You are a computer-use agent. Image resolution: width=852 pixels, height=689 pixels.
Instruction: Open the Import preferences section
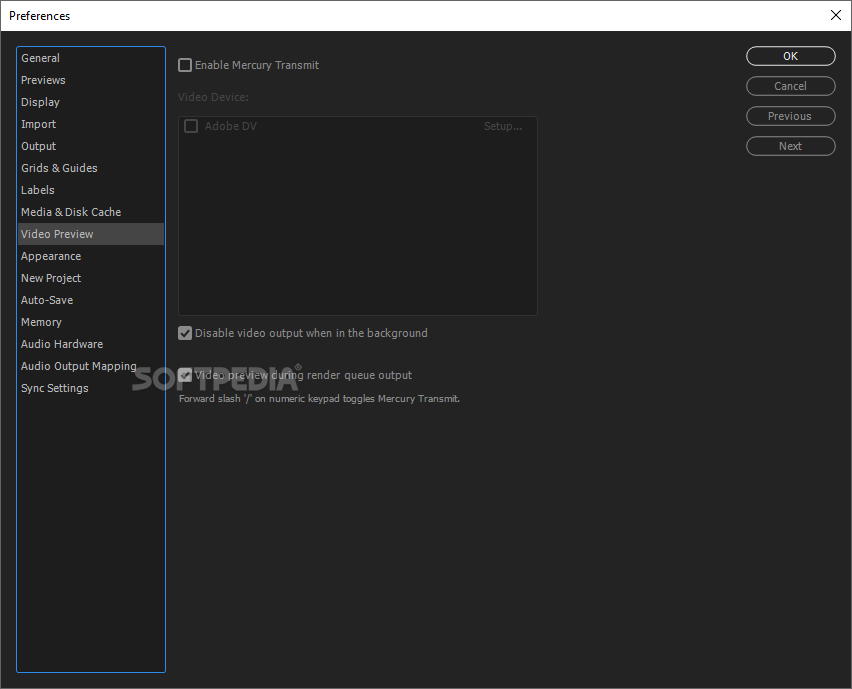coord(91,124)
